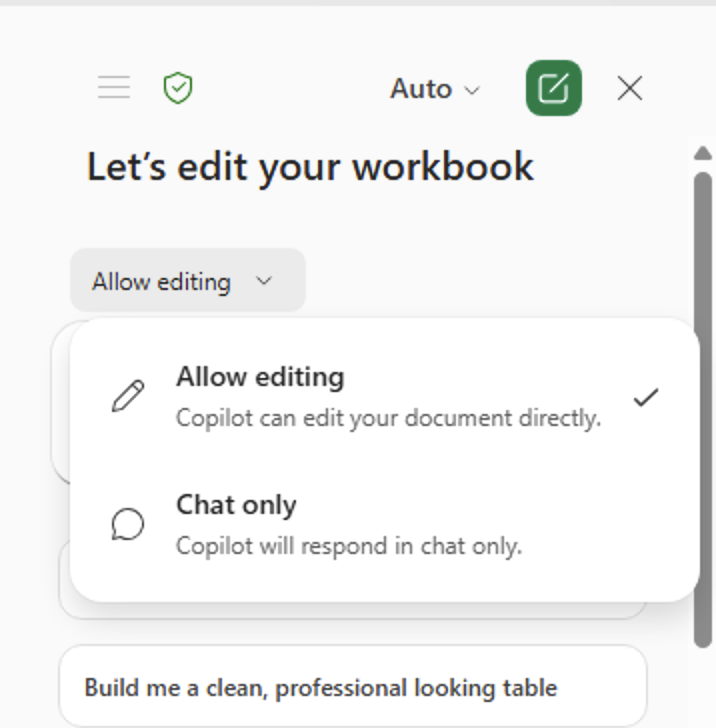716x728 pixels.
Task: Click the vertical scrollbar thumb
Action: coord(703,400)
